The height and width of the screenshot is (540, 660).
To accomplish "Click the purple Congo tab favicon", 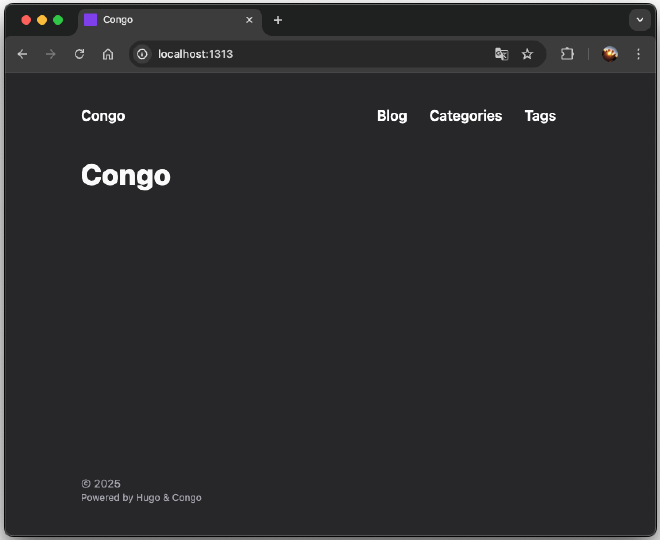I will coord(90,20).
